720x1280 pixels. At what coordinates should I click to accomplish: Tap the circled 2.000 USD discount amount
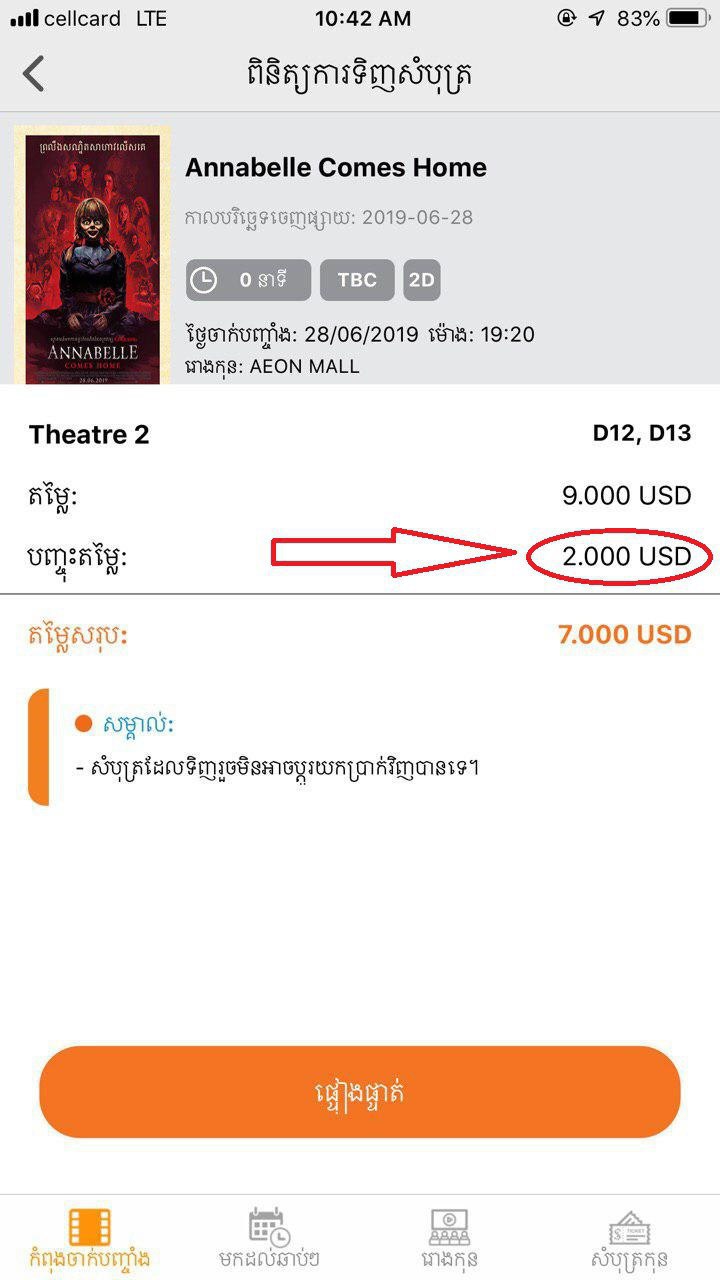pyautogui.click(x=627, y=556)
